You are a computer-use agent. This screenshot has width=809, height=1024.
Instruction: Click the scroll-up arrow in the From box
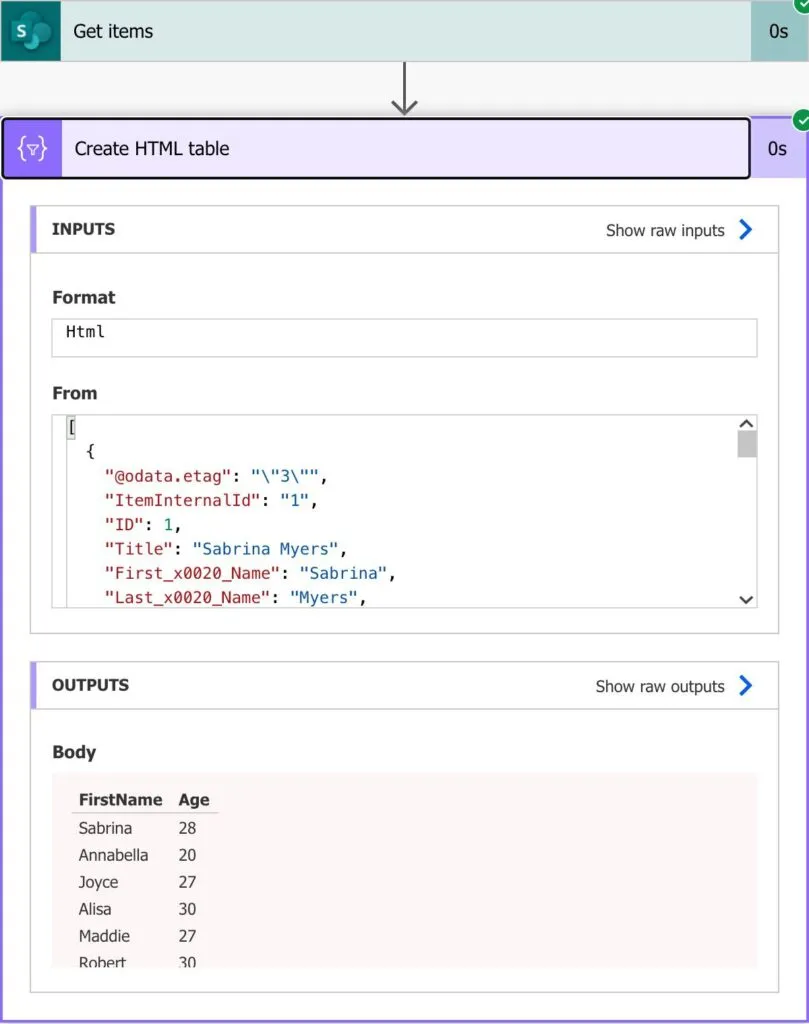[x=746, y=424]
